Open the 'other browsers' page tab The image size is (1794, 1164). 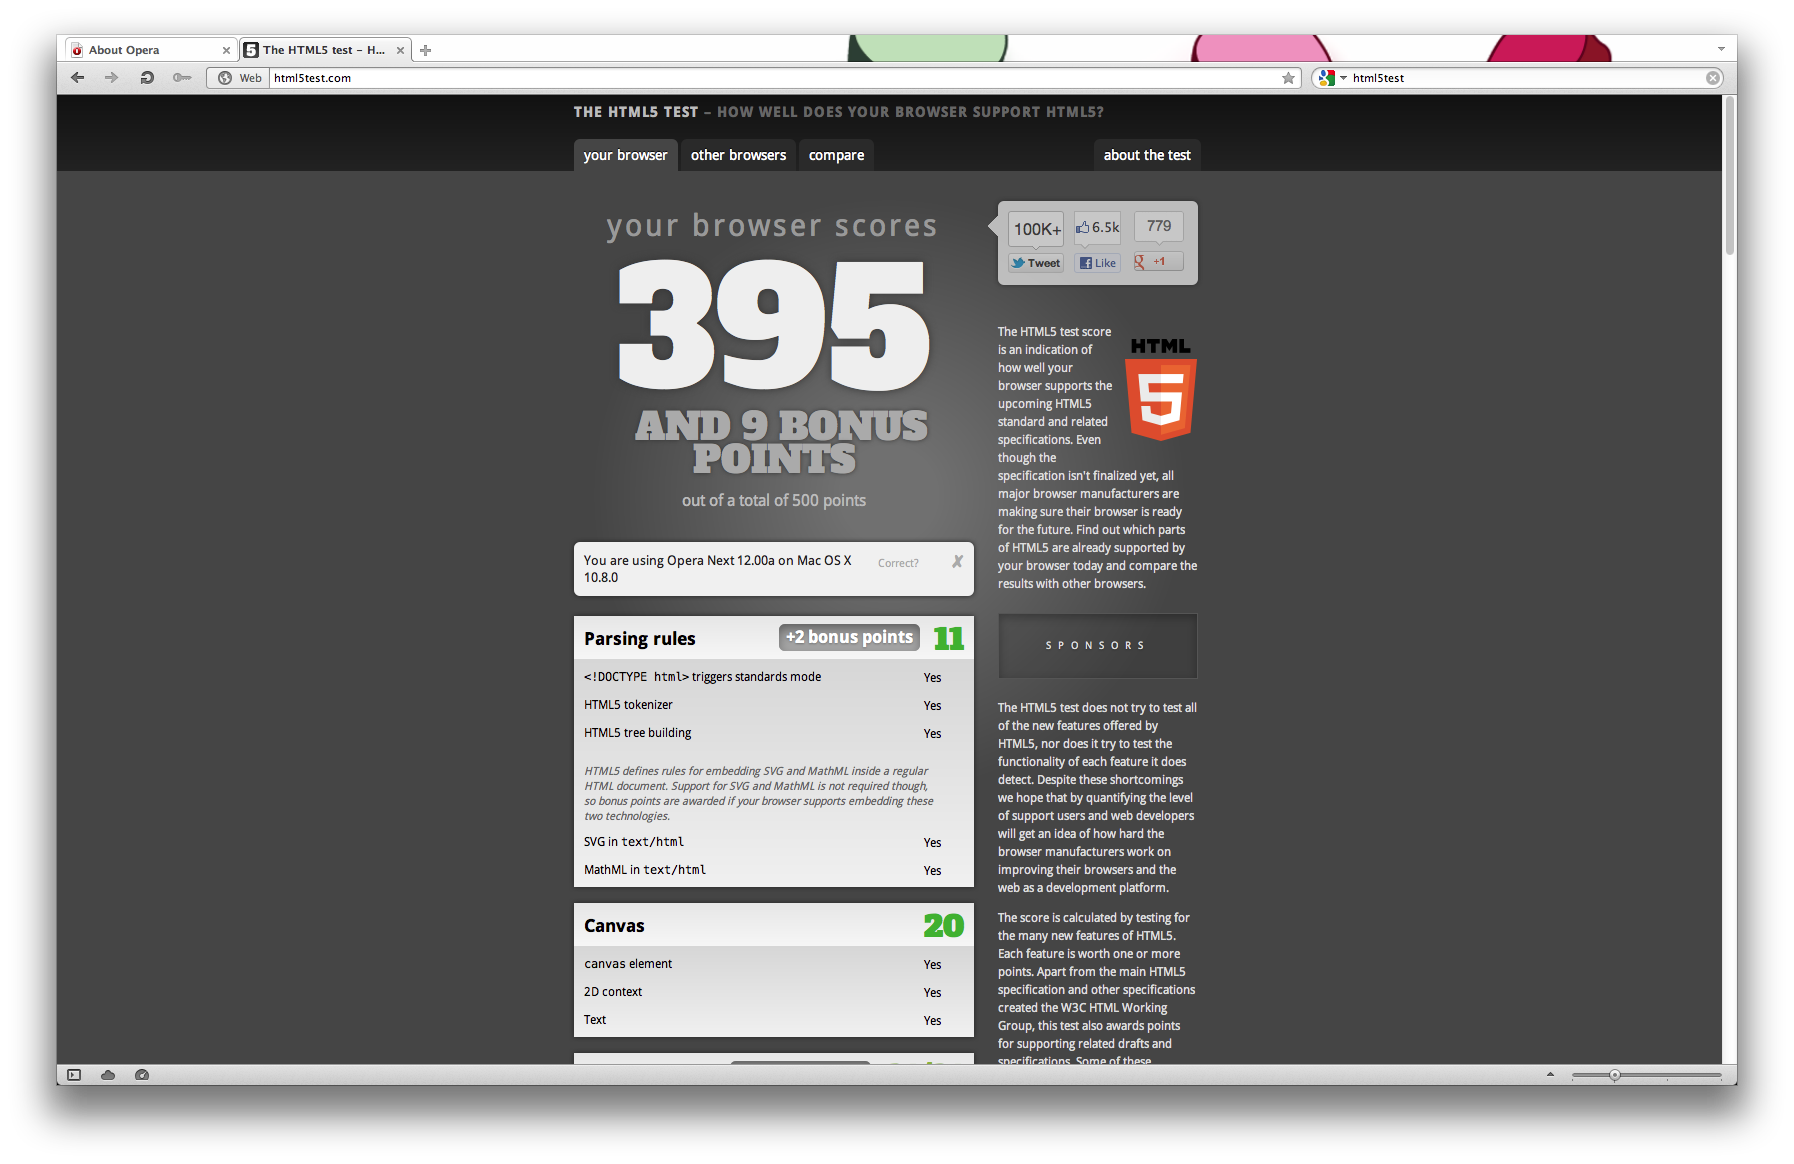738,155
